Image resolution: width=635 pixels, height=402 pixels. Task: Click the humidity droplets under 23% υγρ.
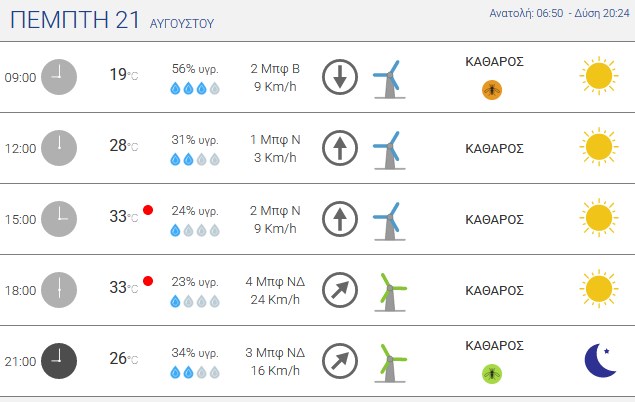pos(195,301)
